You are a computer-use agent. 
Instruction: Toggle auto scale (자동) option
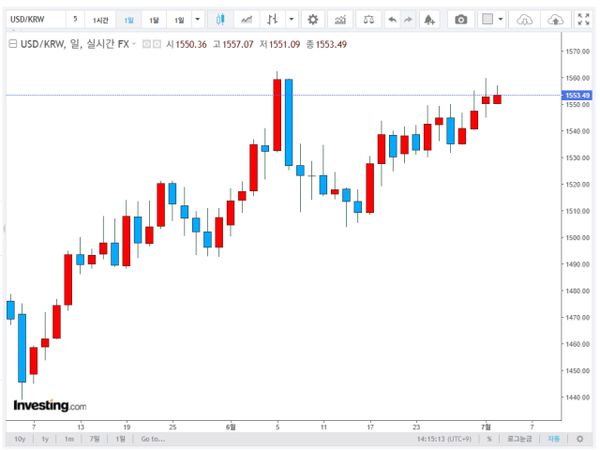coord(553,439)
